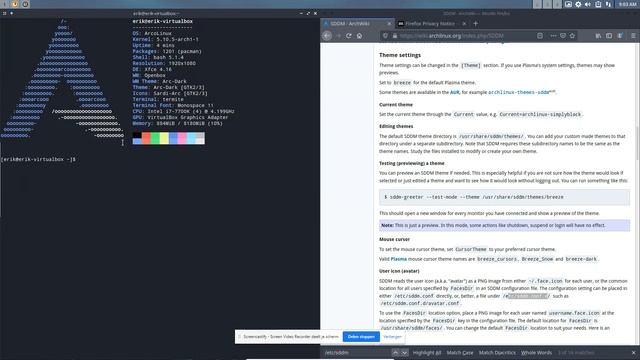Open Firefox hamburger menu
Viewport: 640px width, 360px height.
pyautogui.click(x=633, y=36)
